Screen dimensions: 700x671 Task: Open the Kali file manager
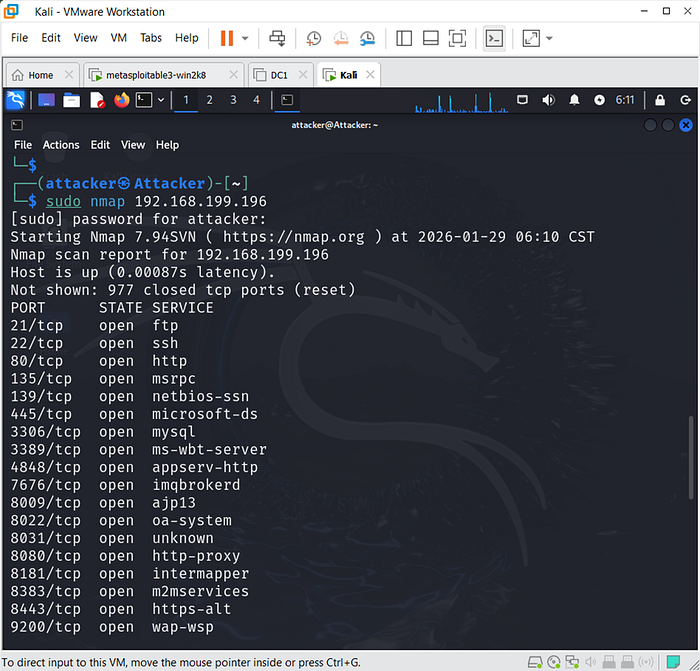pos(71,100)
